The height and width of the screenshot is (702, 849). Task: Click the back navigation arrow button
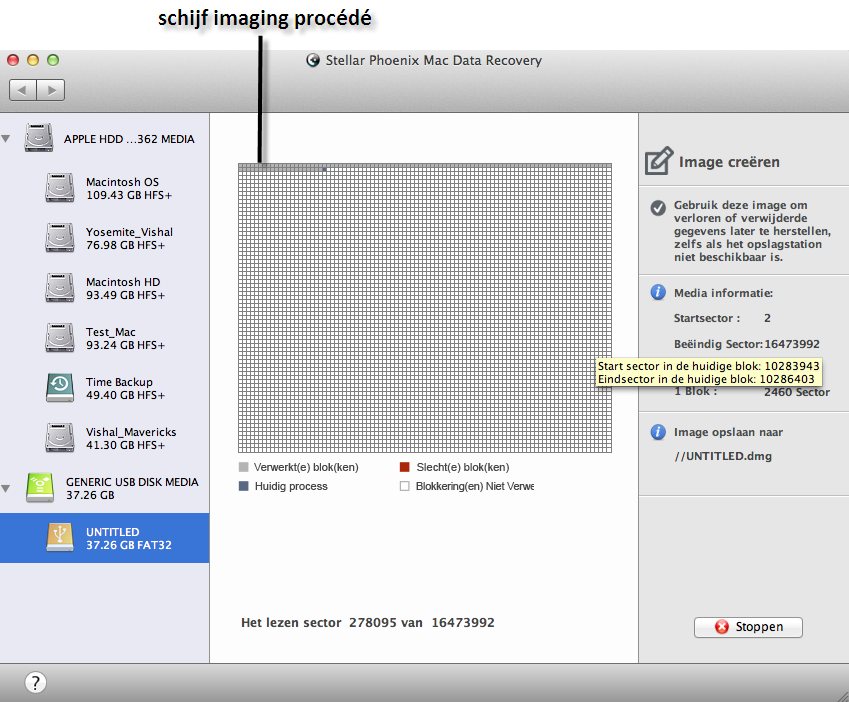[x=23, y=90]
